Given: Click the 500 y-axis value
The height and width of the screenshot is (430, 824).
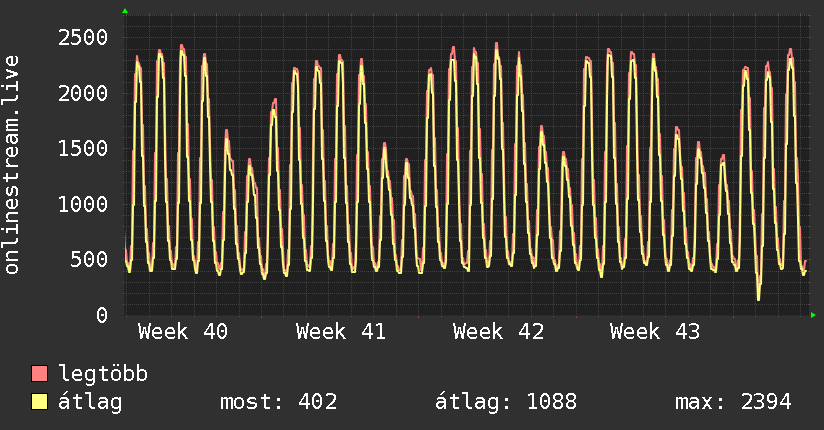Looking at the screenshot, I should point(89,260).
